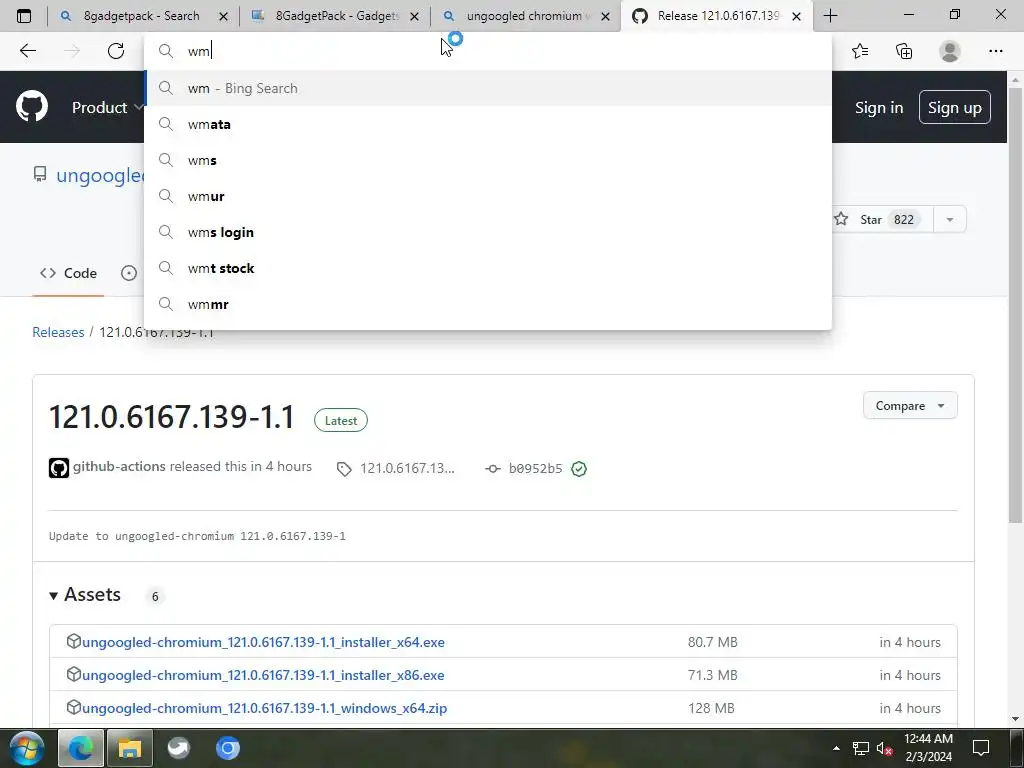Click the star icon to star repository
The width and height of the screenshot is (1024, 768).
tap(841, 219)
